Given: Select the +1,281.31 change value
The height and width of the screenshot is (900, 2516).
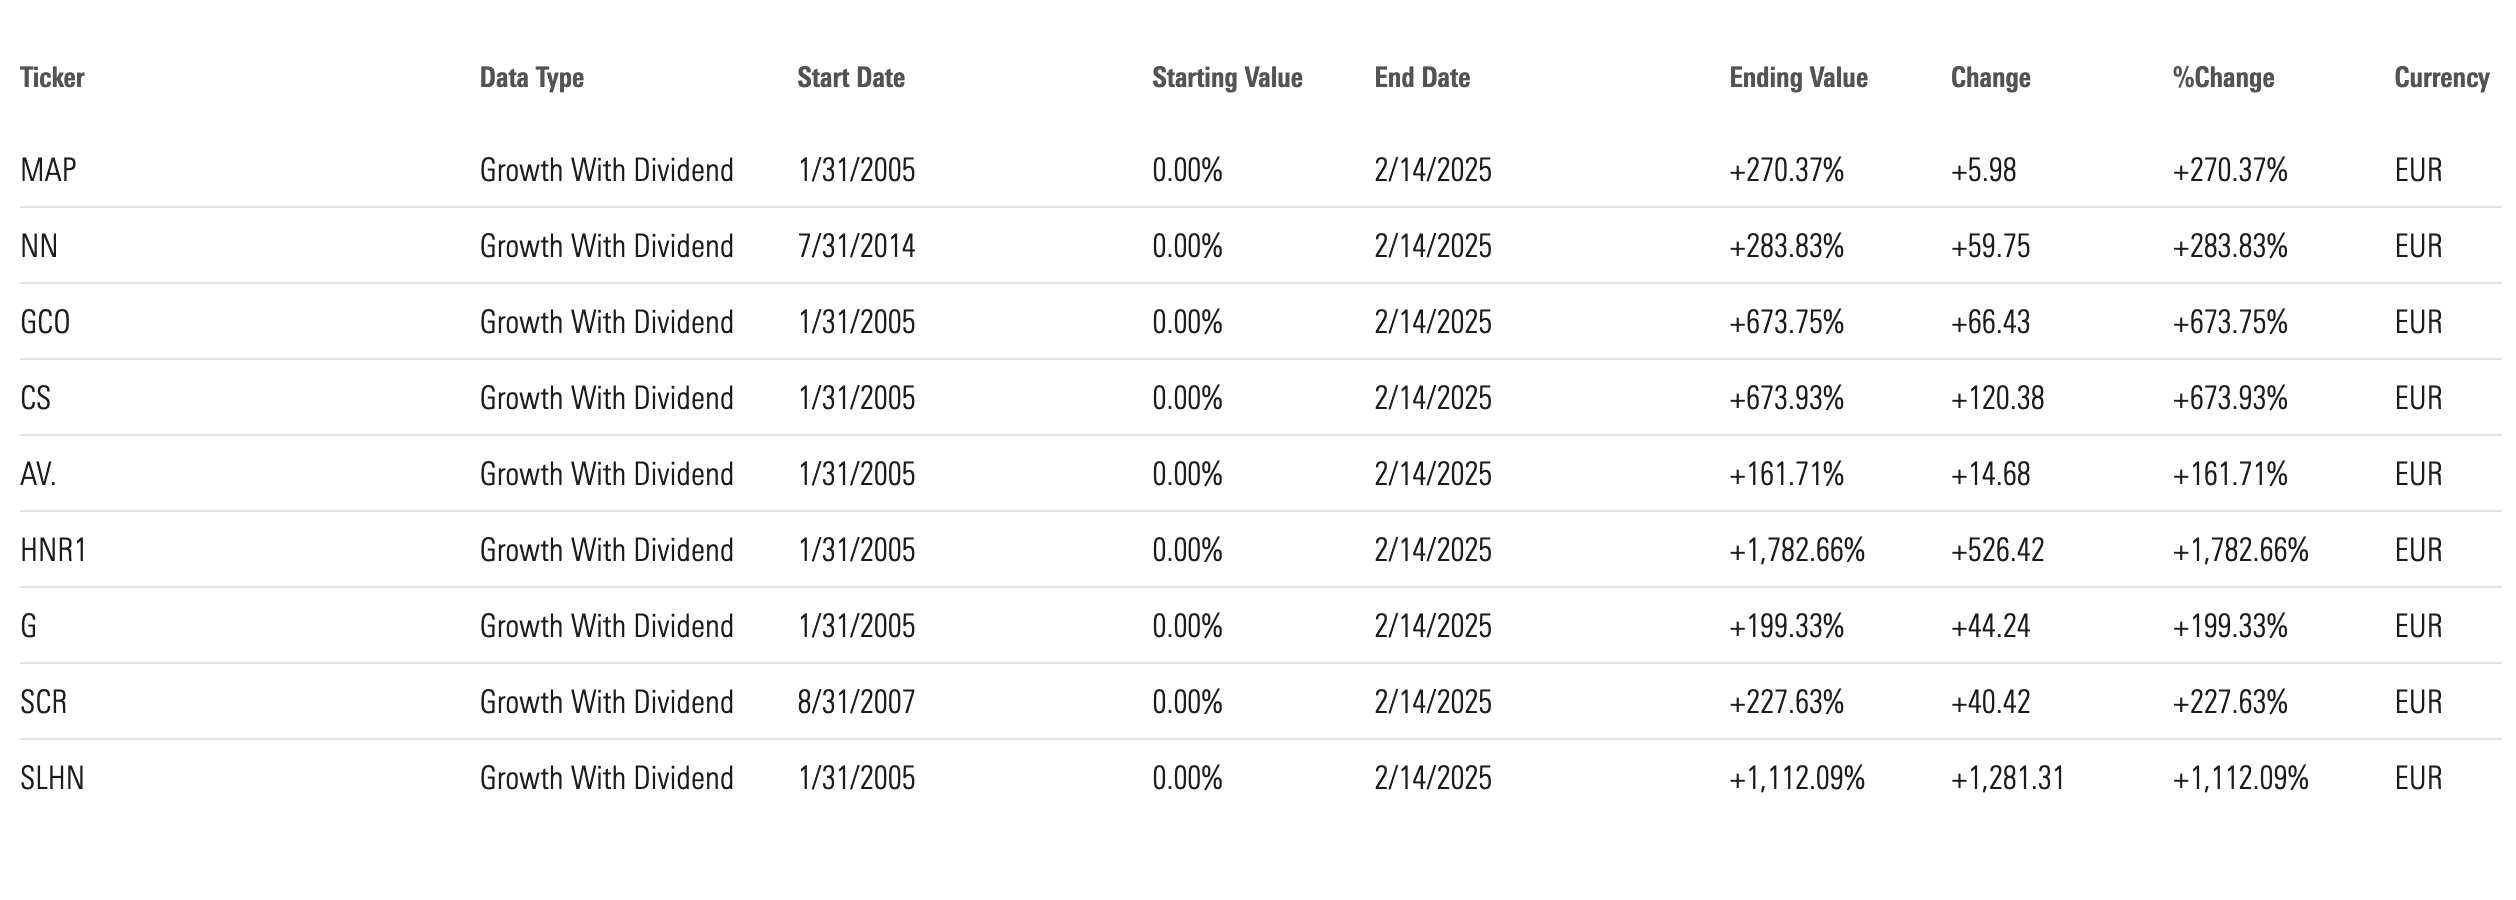Looking at the screenshot, I should (2007, 778).
